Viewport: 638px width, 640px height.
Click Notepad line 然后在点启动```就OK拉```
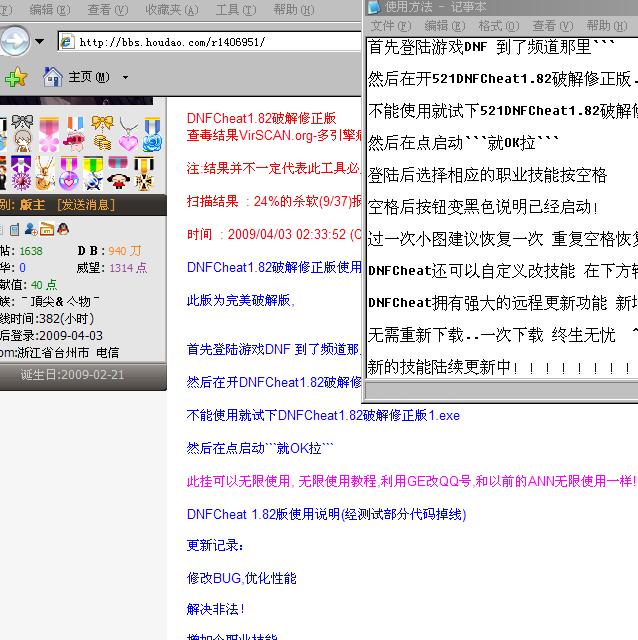tap(463, 143)
